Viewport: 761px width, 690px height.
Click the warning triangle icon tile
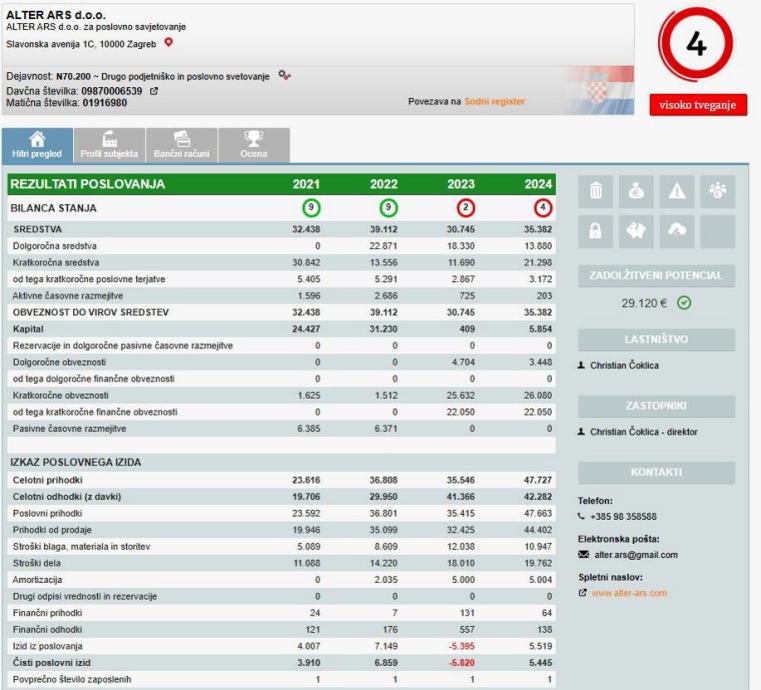point(677,191)
